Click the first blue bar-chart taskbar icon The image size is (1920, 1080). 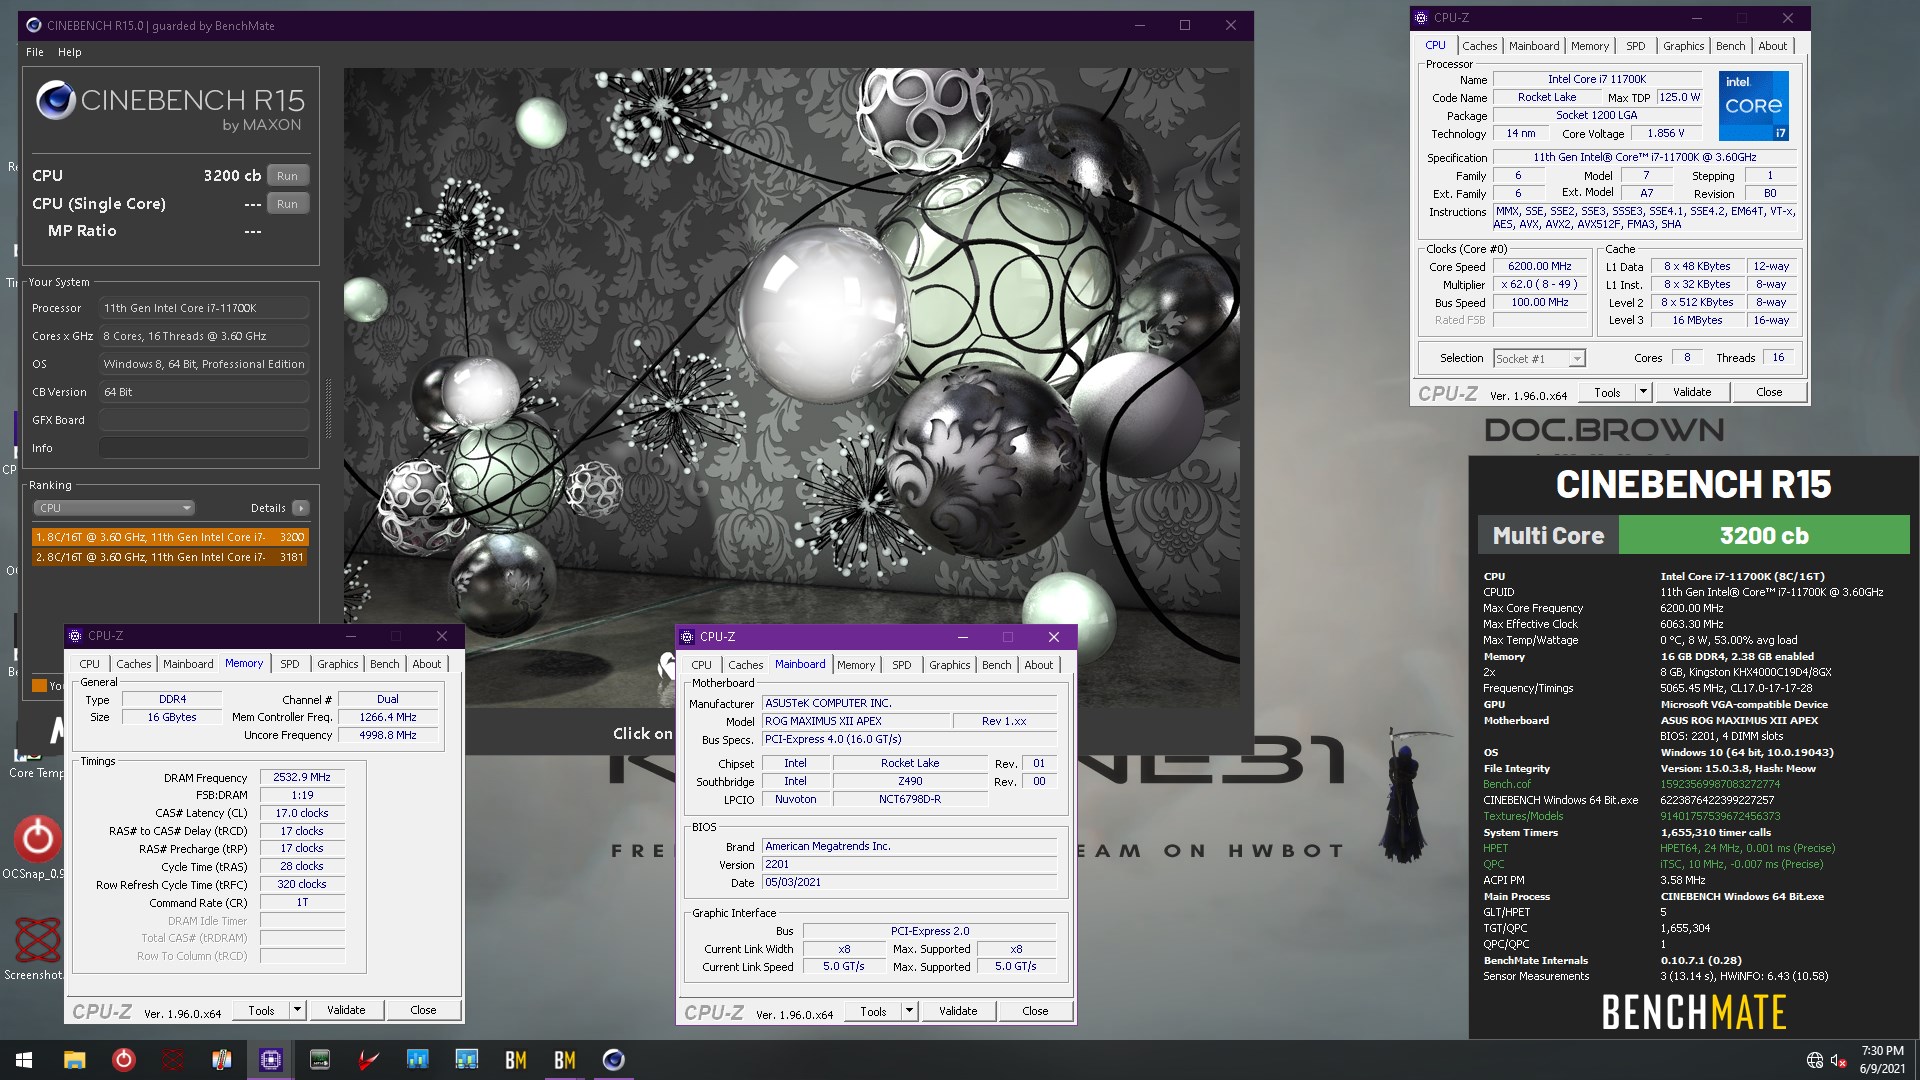point(417,1060)
